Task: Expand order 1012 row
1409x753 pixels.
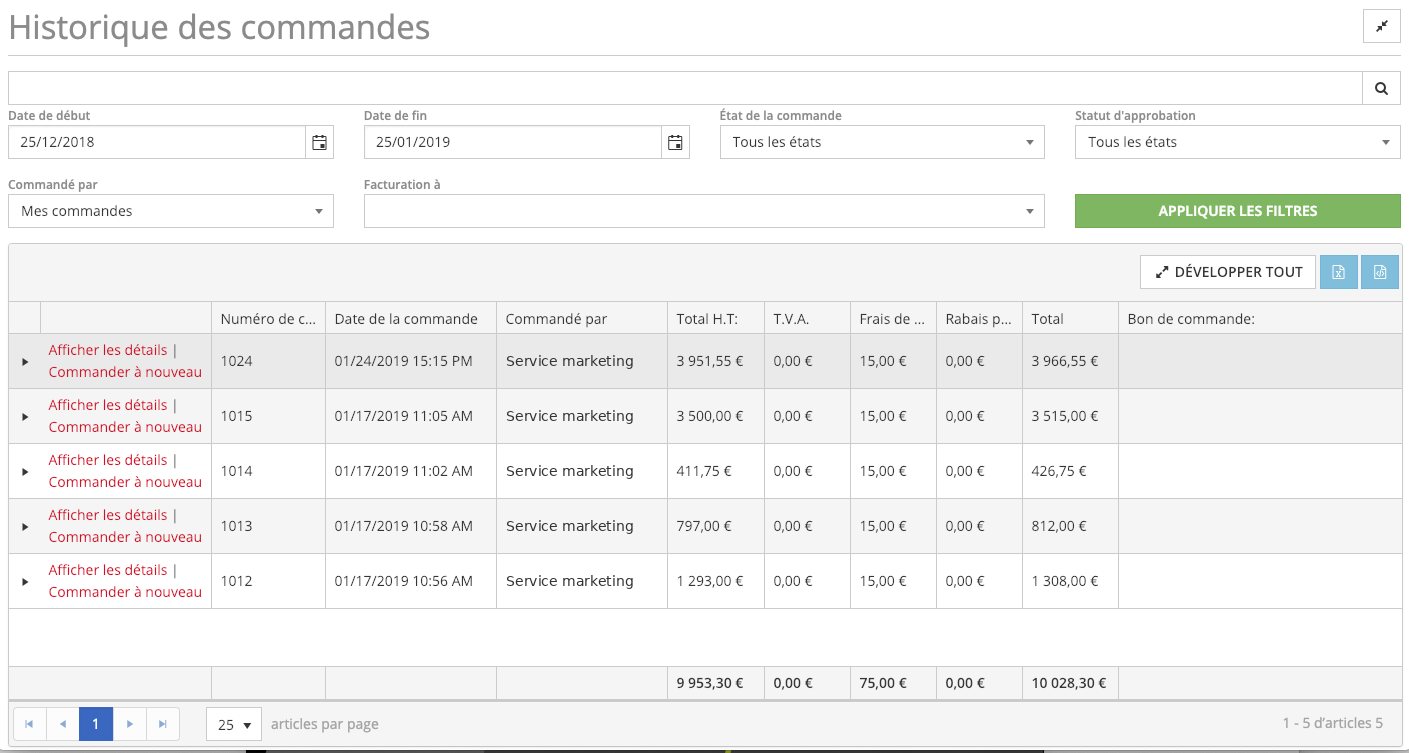Action: [25, 581]
